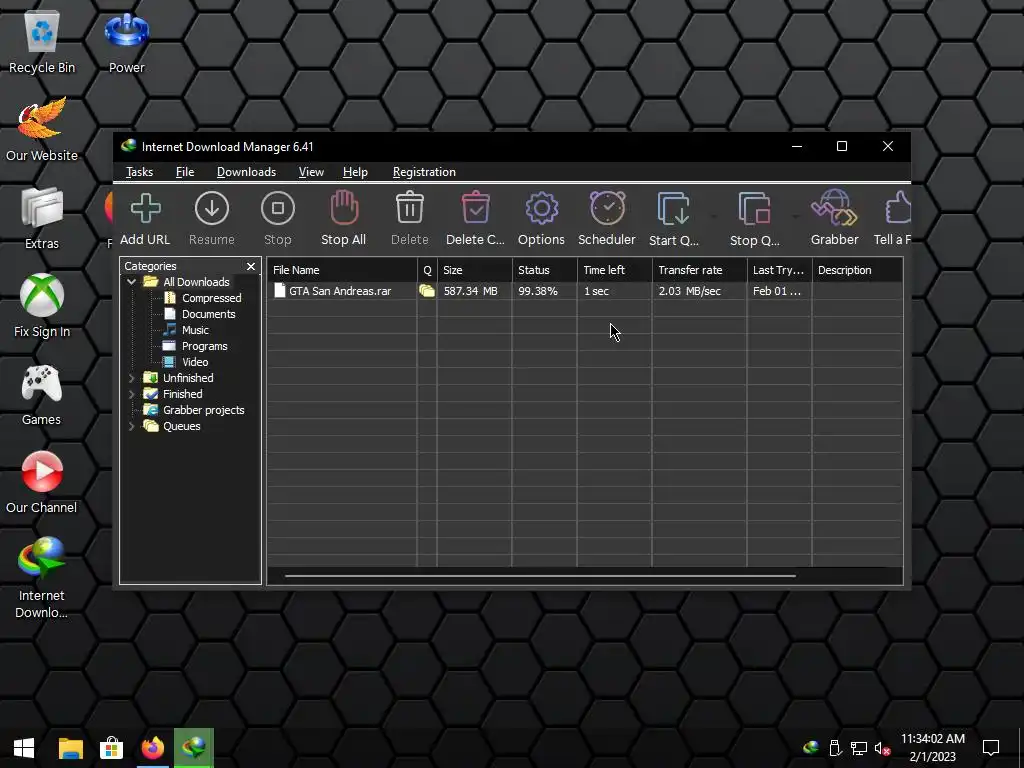This screenshot has height=768, width=1024.
Task: Click the Add URL toolbar icon
Action: (146, 209)
